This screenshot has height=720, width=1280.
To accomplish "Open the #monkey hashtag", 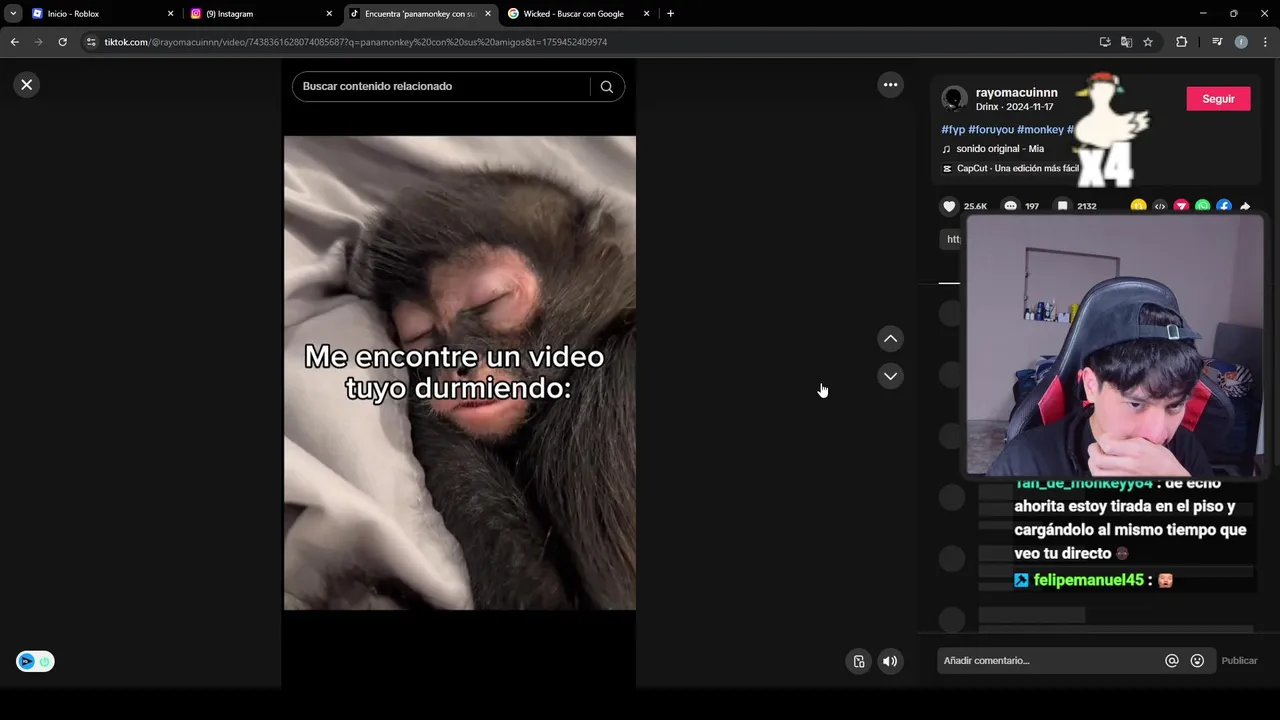I will coord(1040,130).
